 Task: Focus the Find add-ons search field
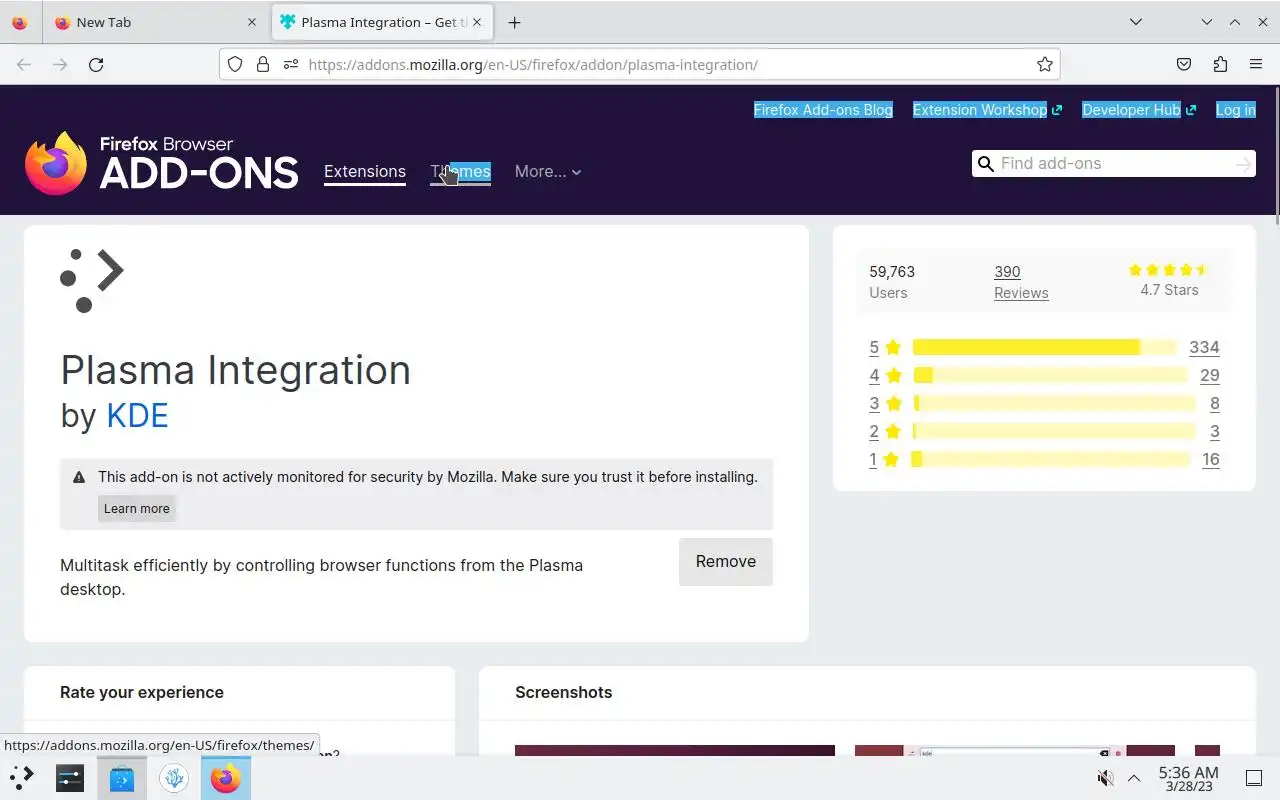coord(1115,163)
